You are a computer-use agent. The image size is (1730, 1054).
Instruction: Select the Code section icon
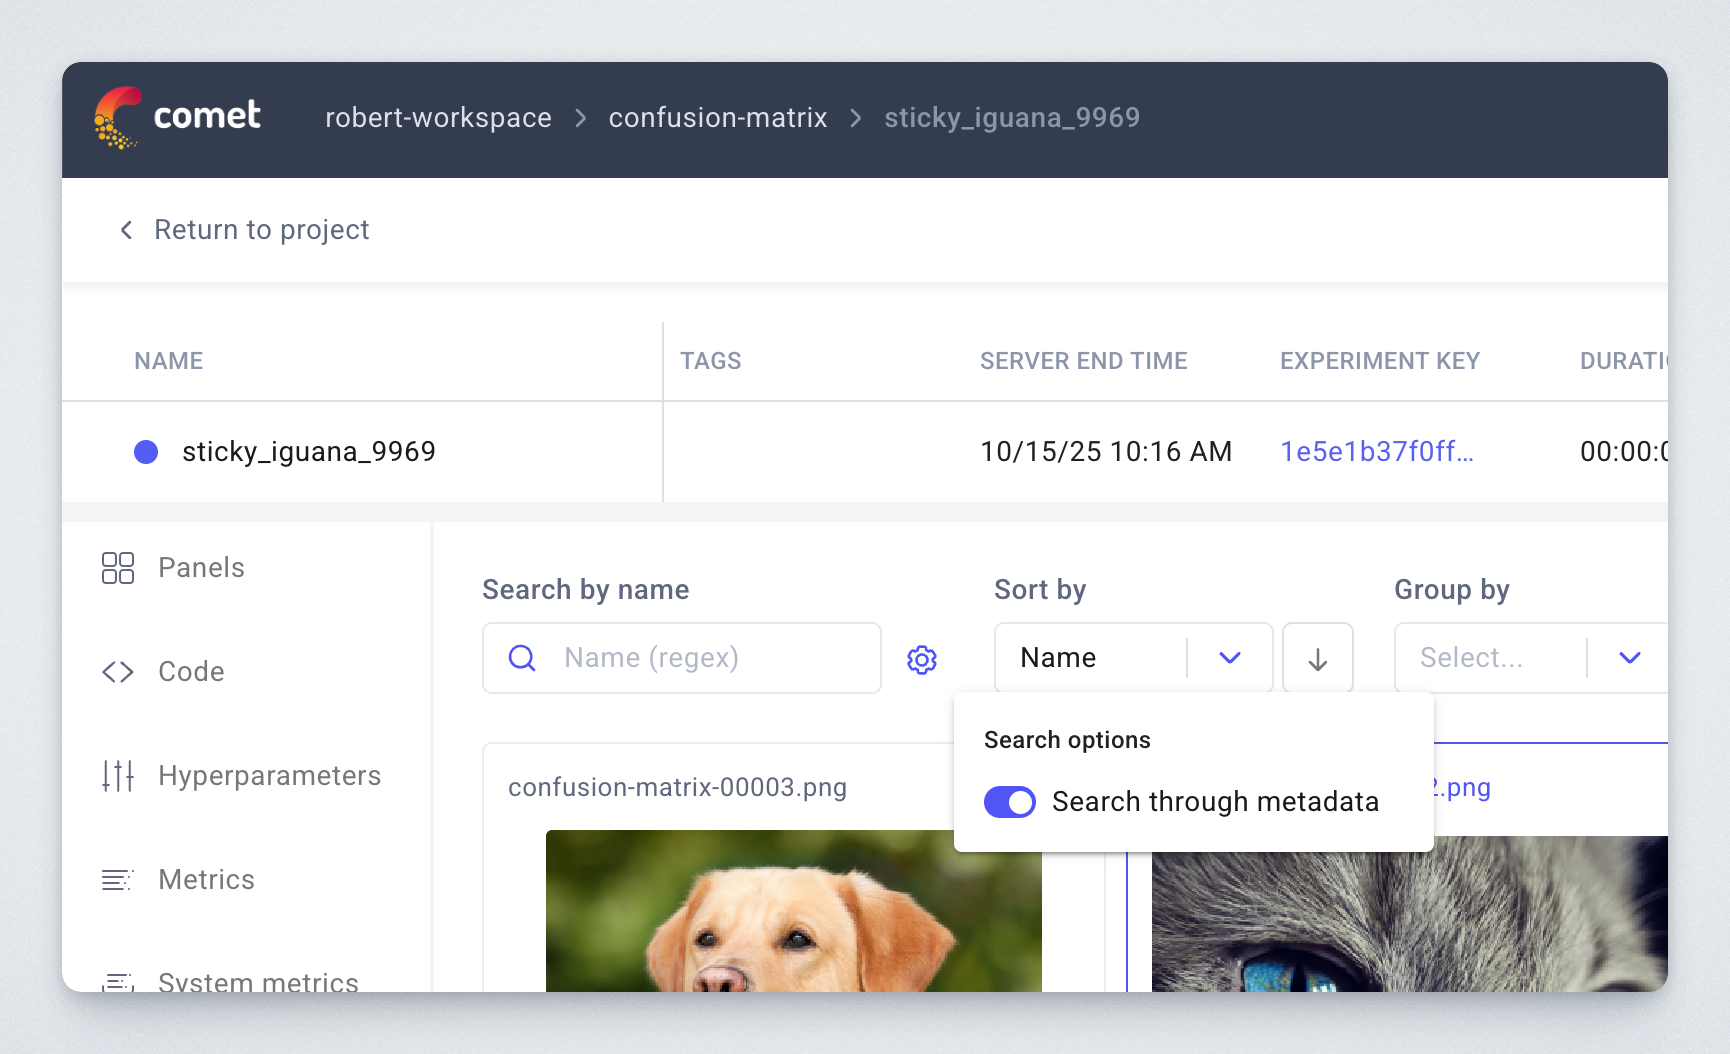pyautogui.click(x=117, y=671)
